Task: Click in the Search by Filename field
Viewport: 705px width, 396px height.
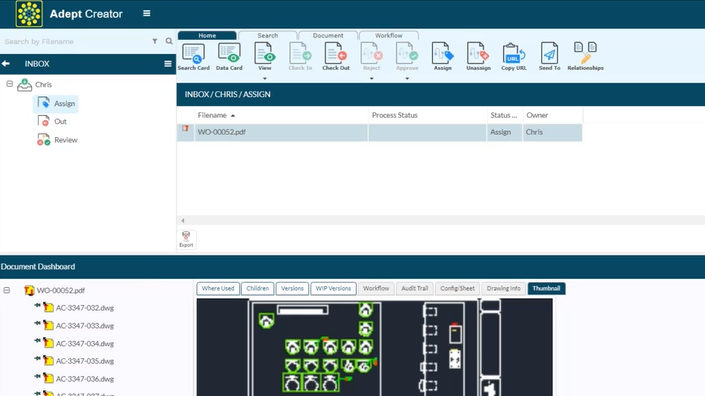Action: pyautogui.click(x=76, y=41)
